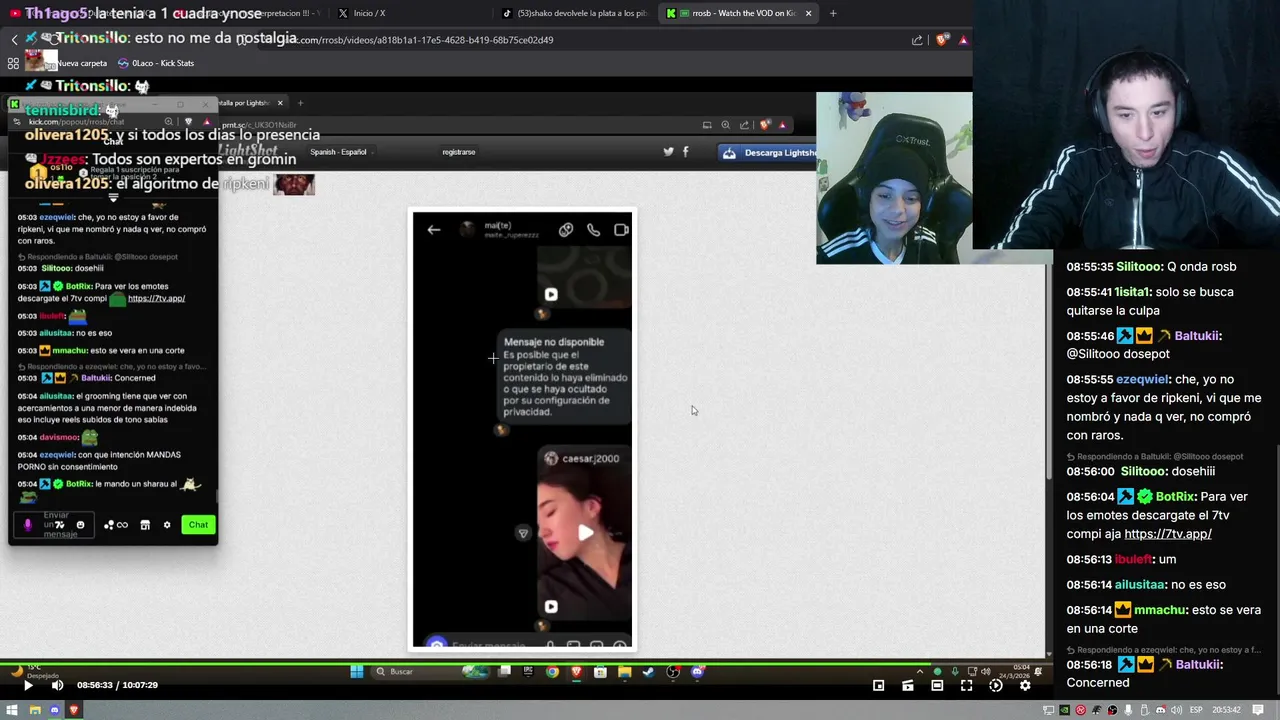Click Silitooo username at 08:55:35

[x=1139, y=267]
